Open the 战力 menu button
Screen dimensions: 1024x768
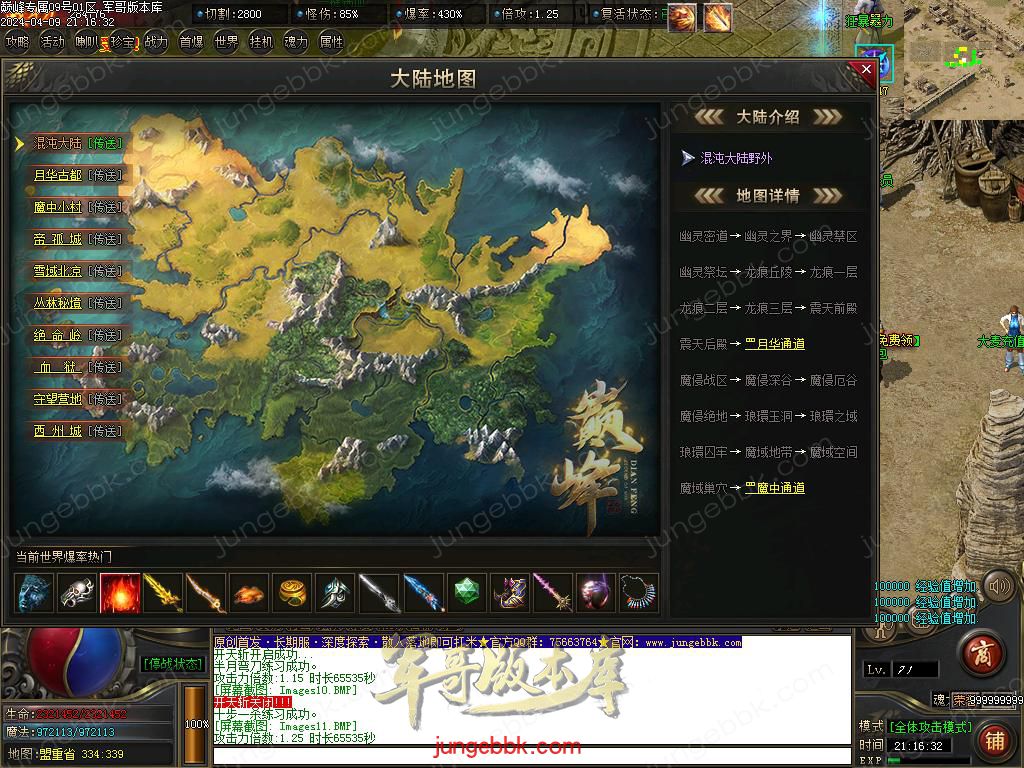[156, 42]
